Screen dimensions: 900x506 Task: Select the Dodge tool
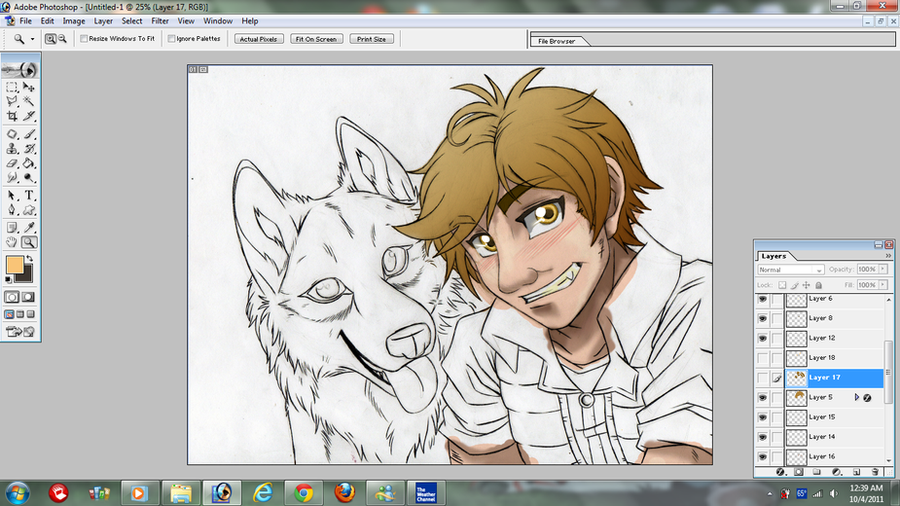pos(29,178)
